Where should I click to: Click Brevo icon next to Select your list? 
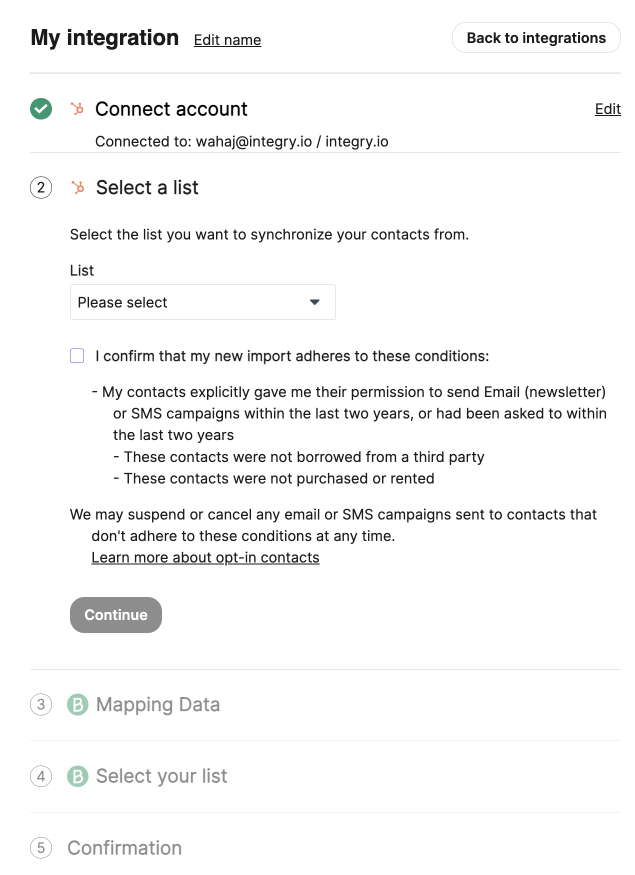[78, 776]
